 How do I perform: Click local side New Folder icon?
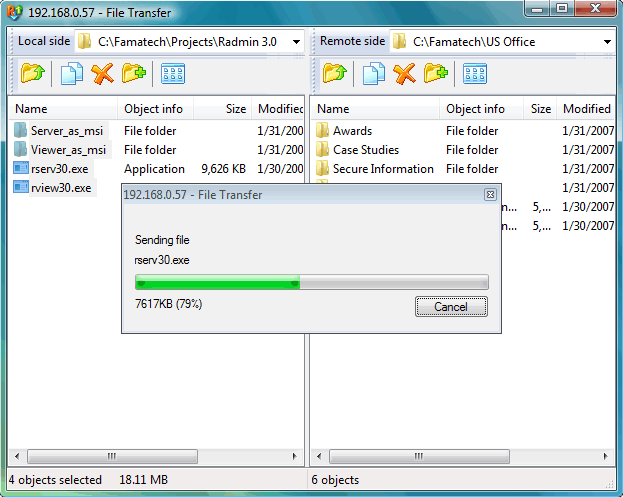pyautogui.click(x=133, y=74)
